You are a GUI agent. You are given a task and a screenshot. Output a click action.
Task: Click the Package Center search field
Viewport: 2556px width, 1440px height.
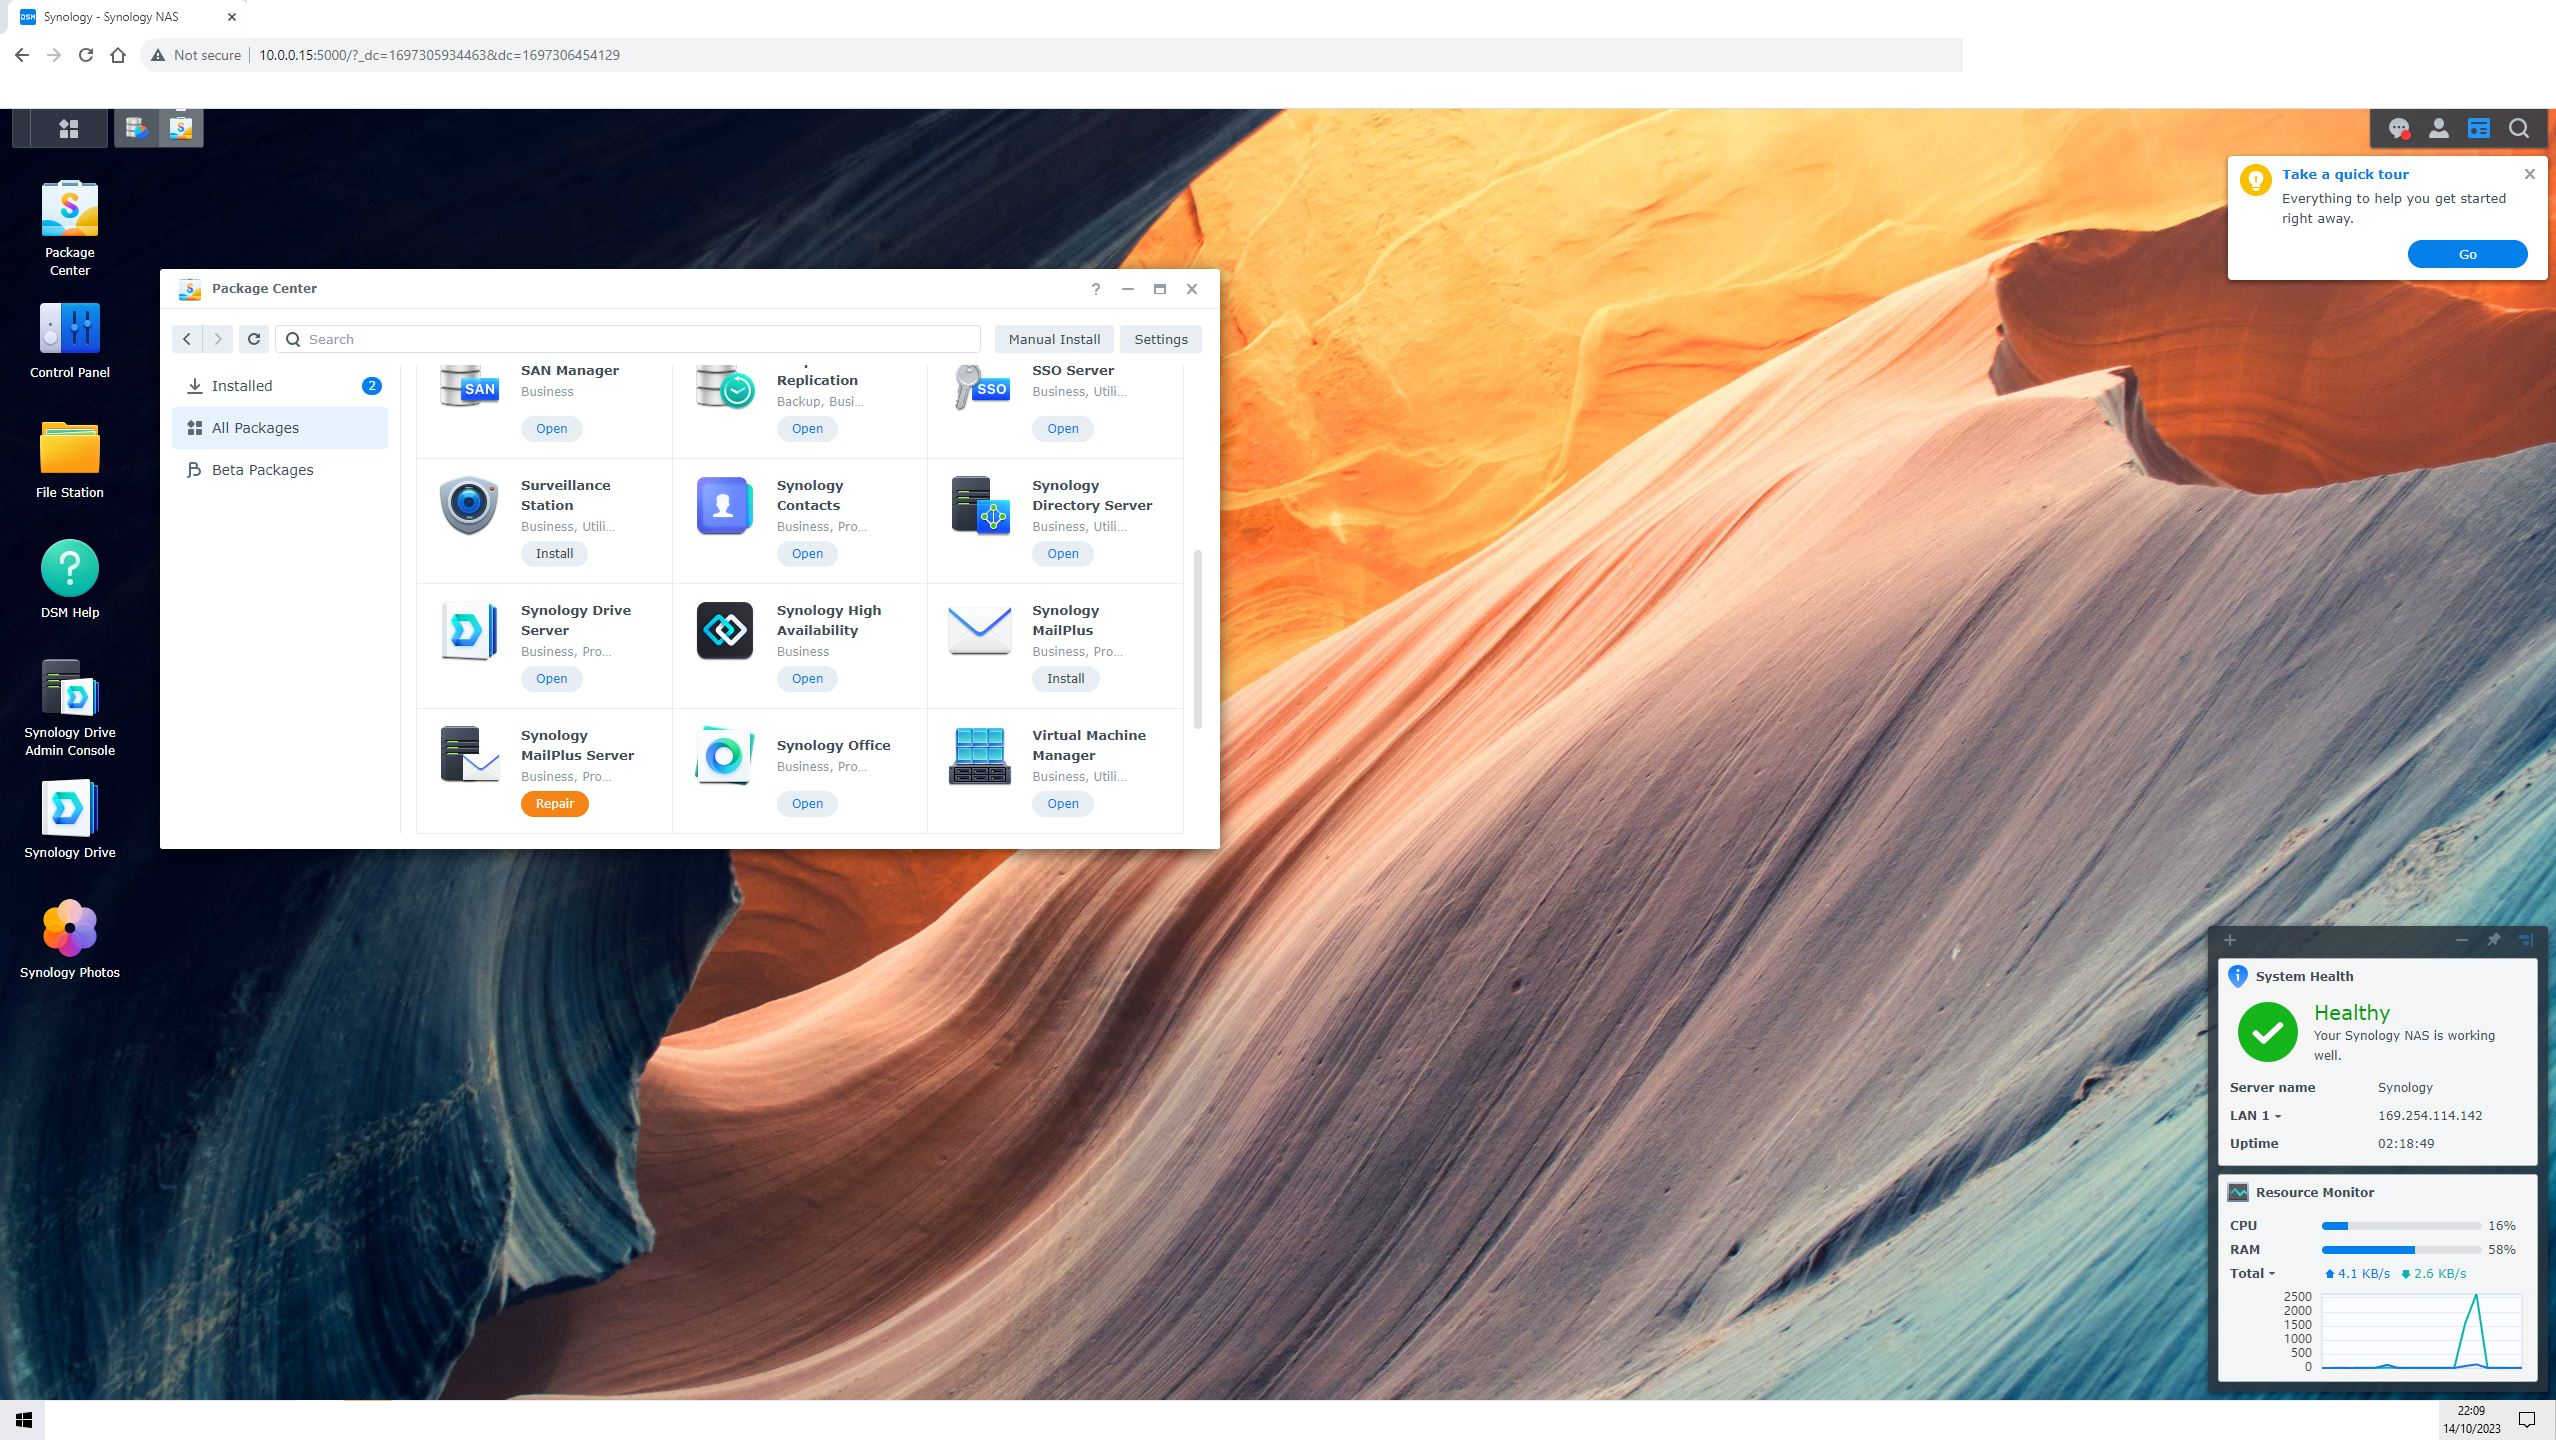(628, 339)
